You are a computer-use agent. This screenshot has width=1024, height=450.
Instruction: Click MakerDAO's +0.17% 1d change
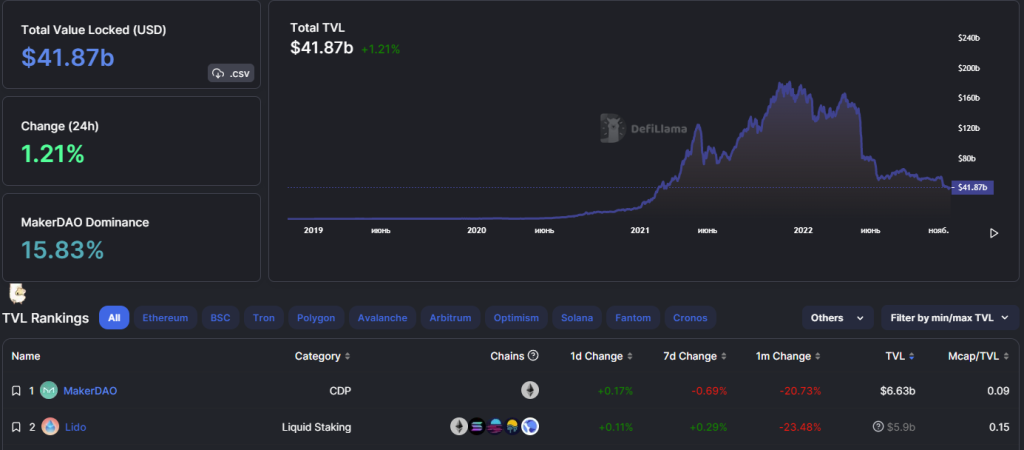point(615,391)
